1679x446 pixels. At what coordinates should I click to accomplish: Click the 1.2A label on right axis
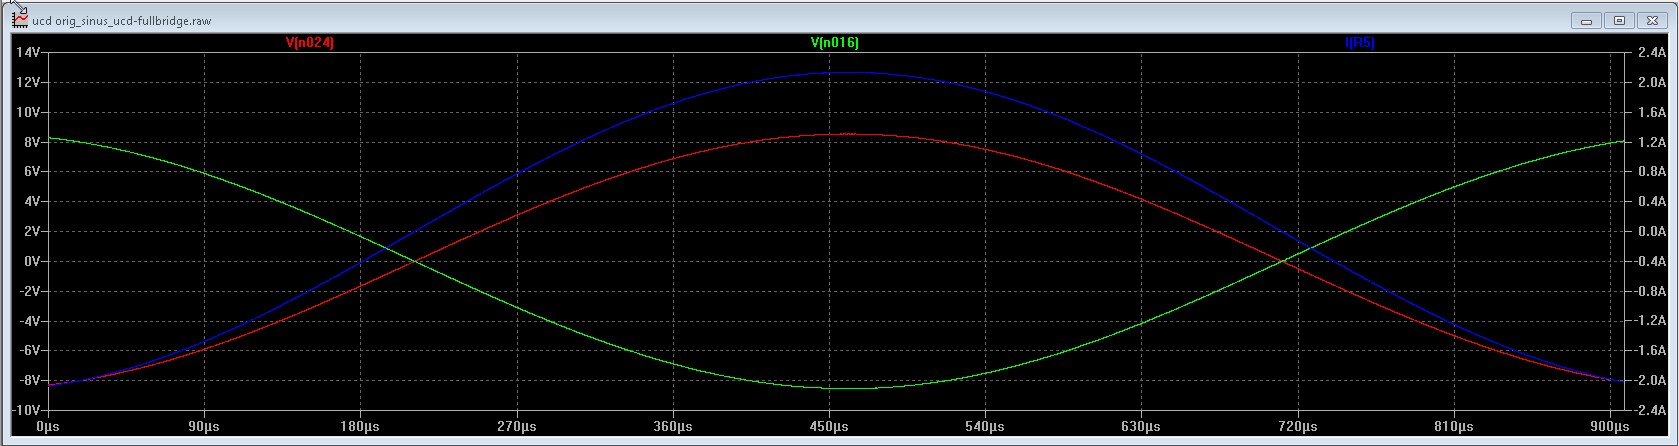(1652, 142)
